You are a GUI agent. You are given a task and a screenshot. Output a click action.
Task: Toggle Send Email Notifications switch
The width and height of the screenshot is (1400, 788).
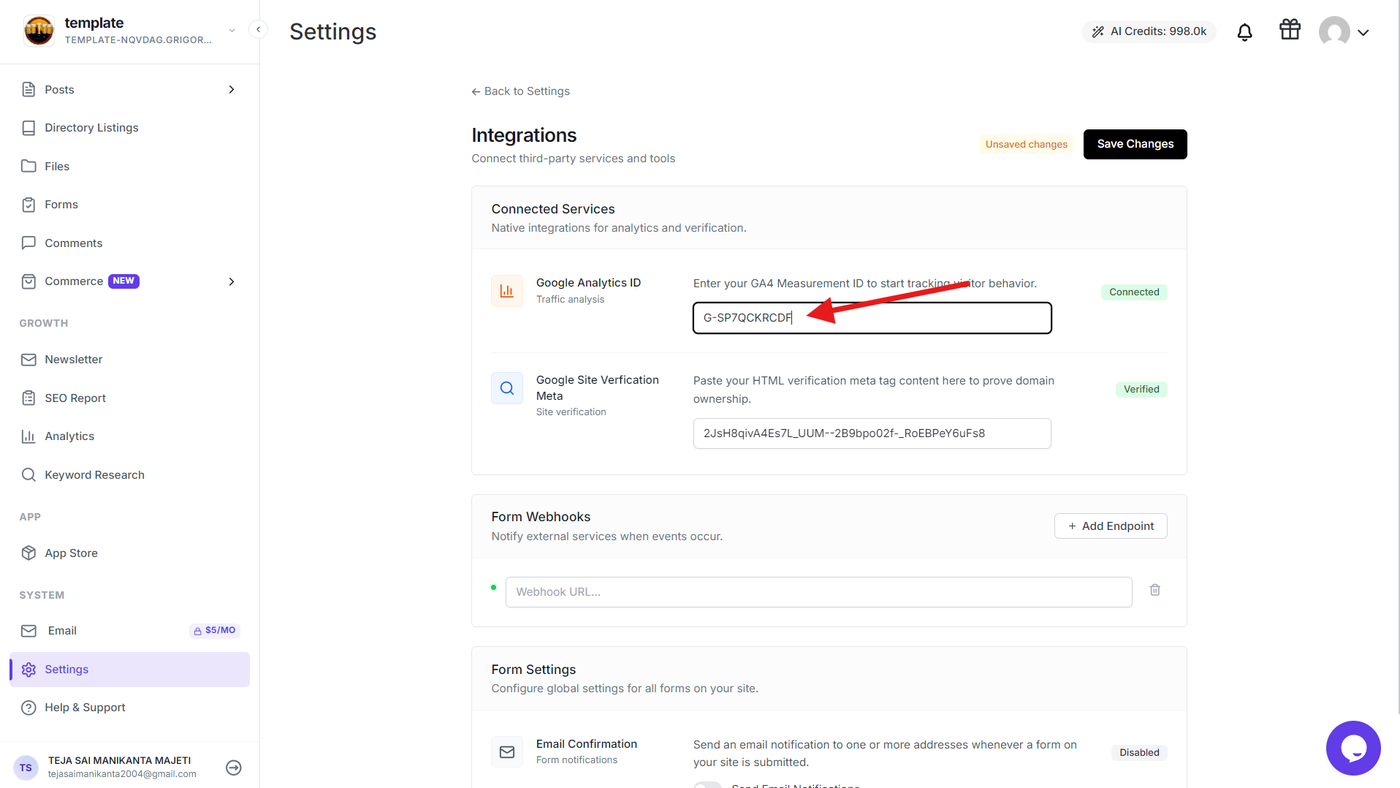tap(707, 785)
